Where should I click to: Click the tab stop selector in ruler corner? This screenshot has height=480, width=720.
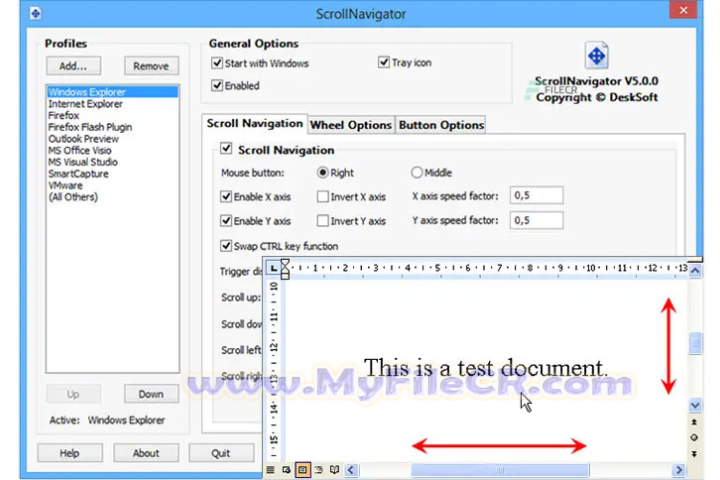(x=273, y=268)
